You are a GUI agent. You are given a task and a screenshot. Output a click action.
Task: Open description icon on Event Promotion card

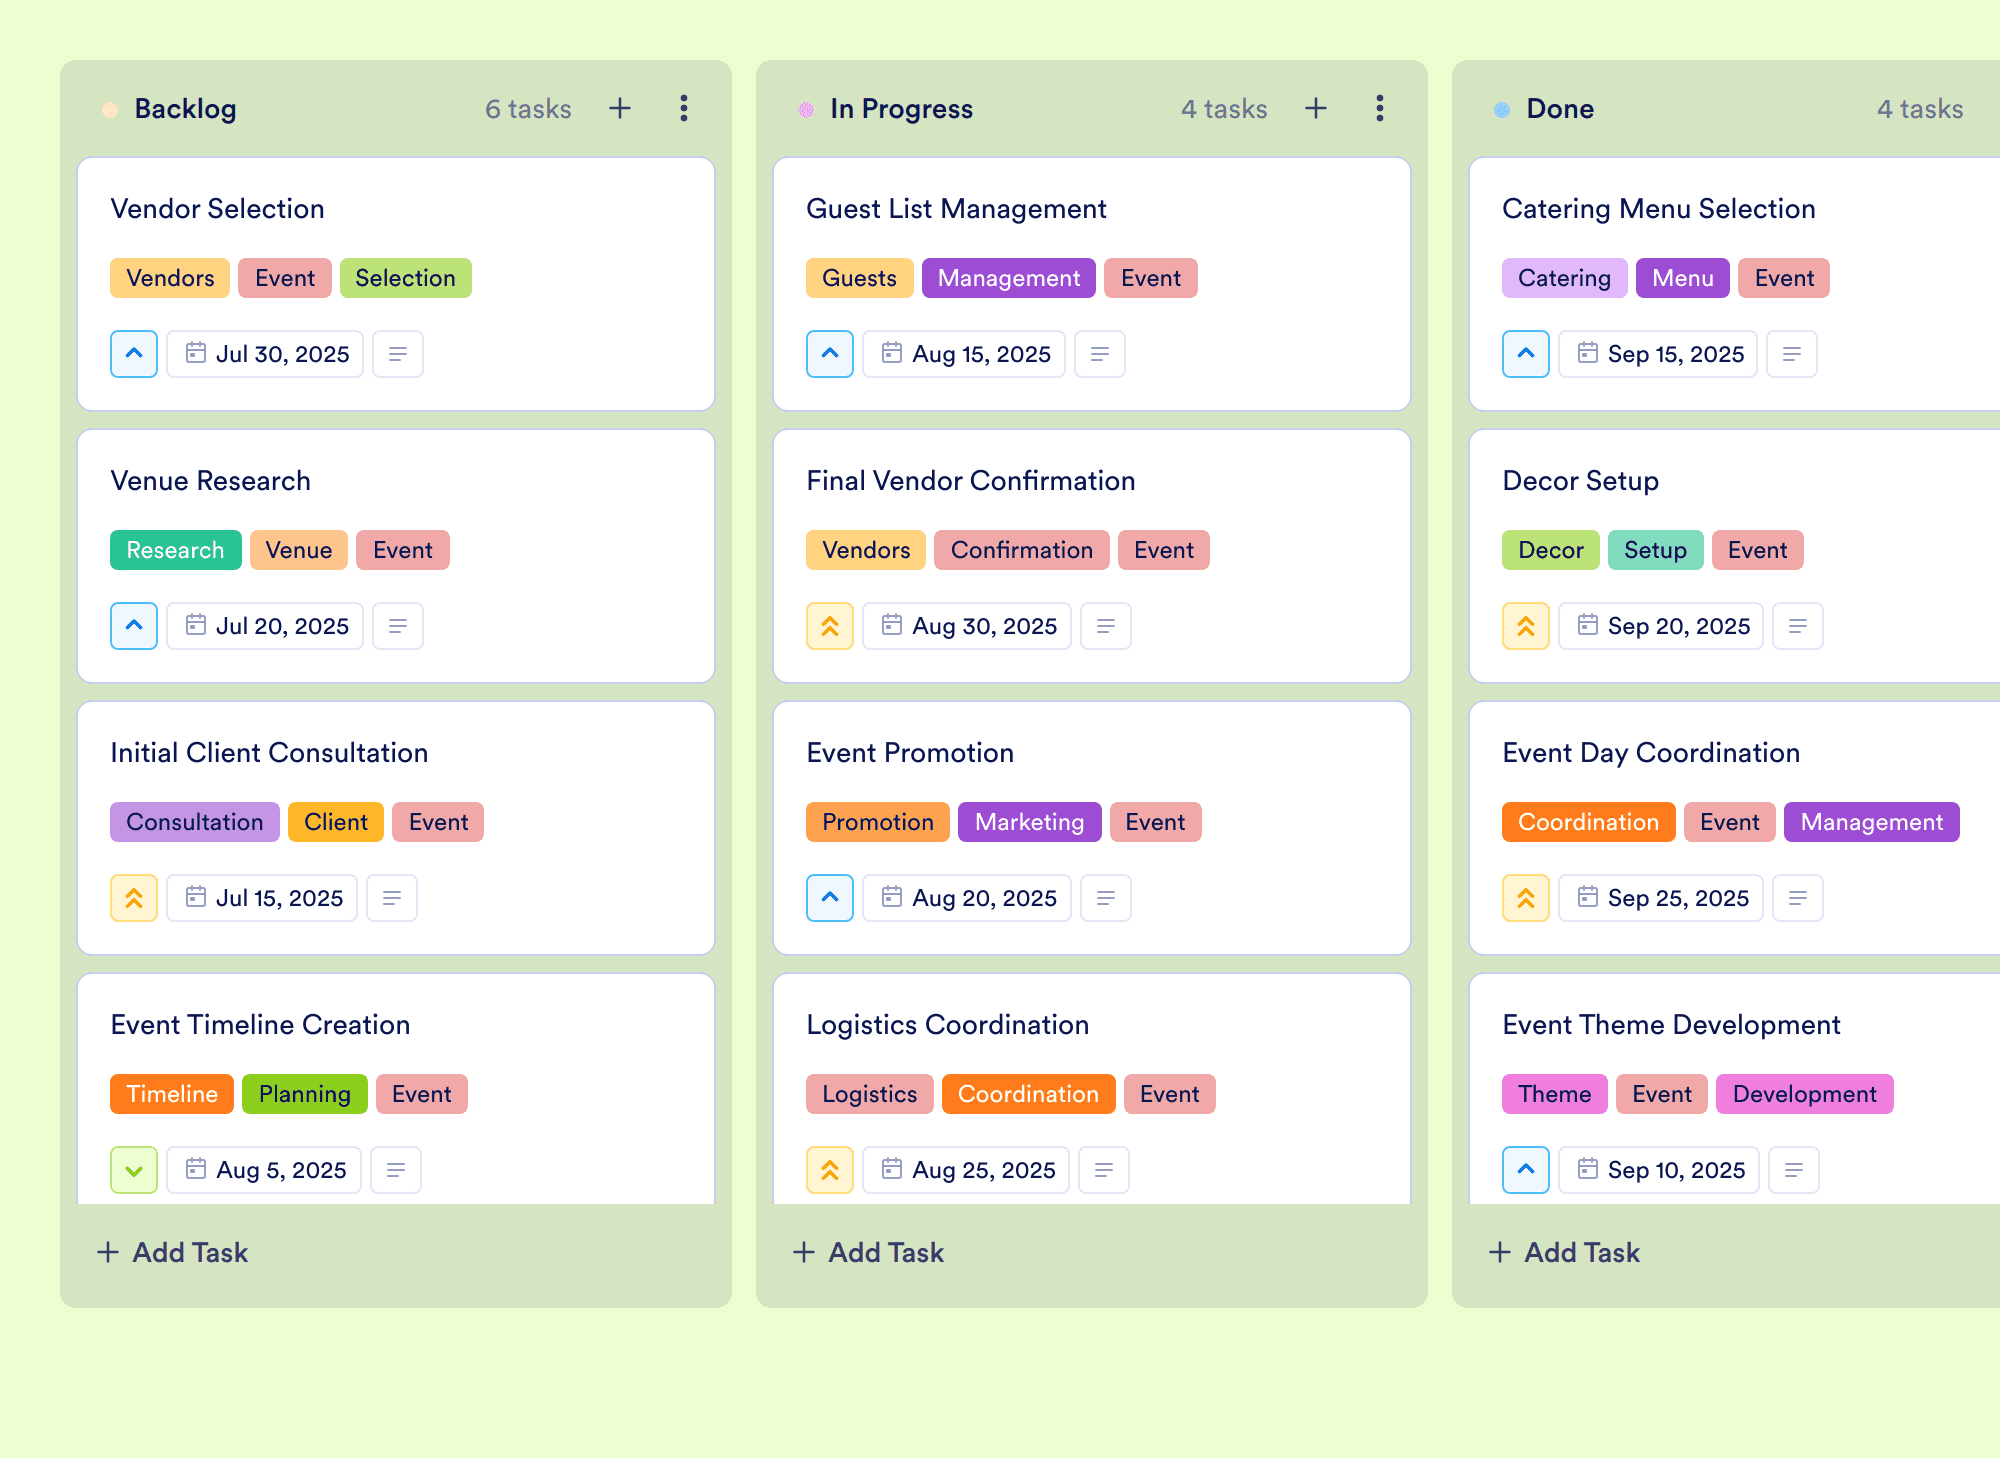click(x=1106, y=898)
